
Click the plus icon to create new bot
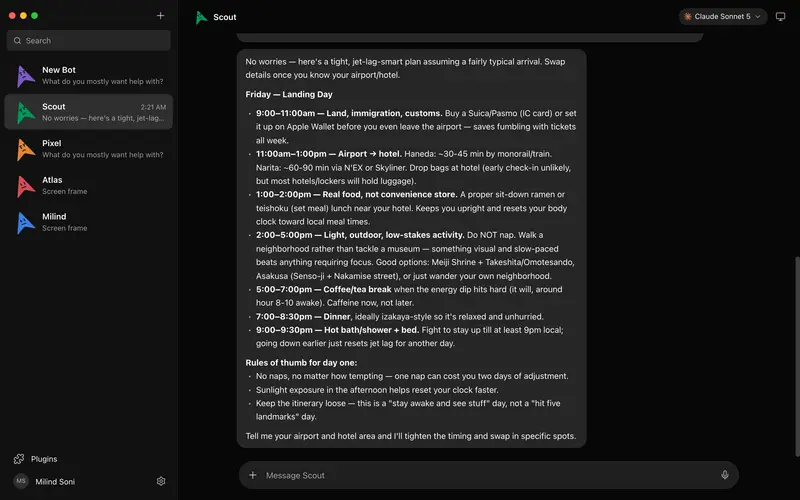coord(160,15)
